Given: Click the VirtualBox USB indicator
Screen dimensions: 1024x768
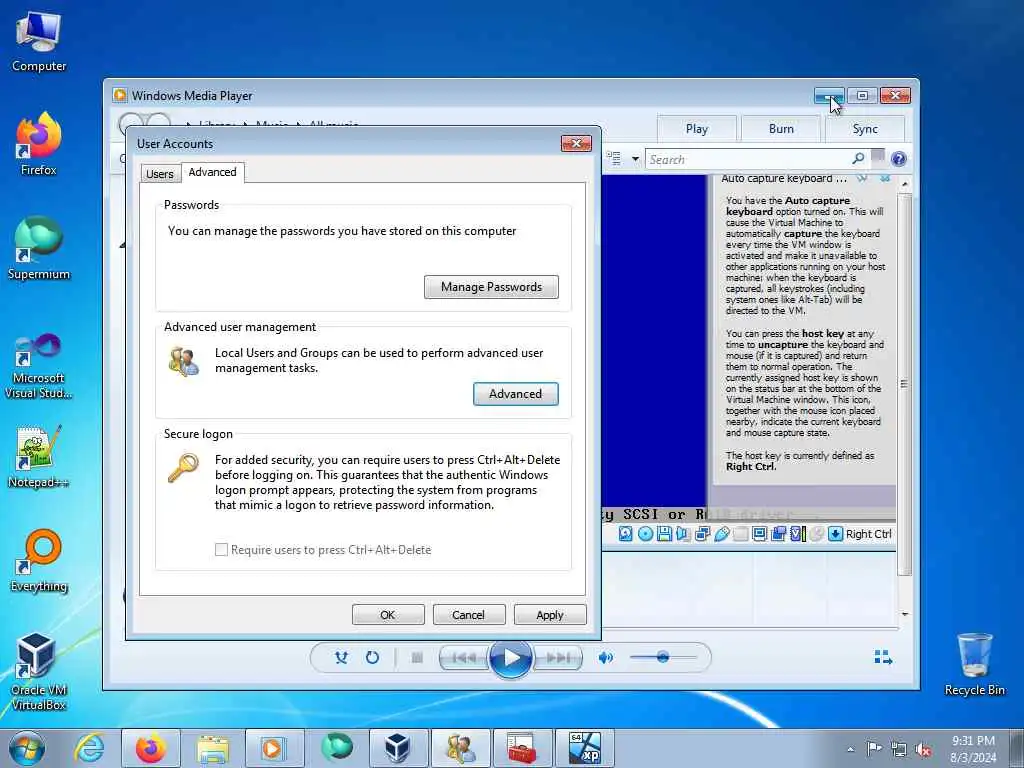Looking at the screenshot, I should [722, 534].
